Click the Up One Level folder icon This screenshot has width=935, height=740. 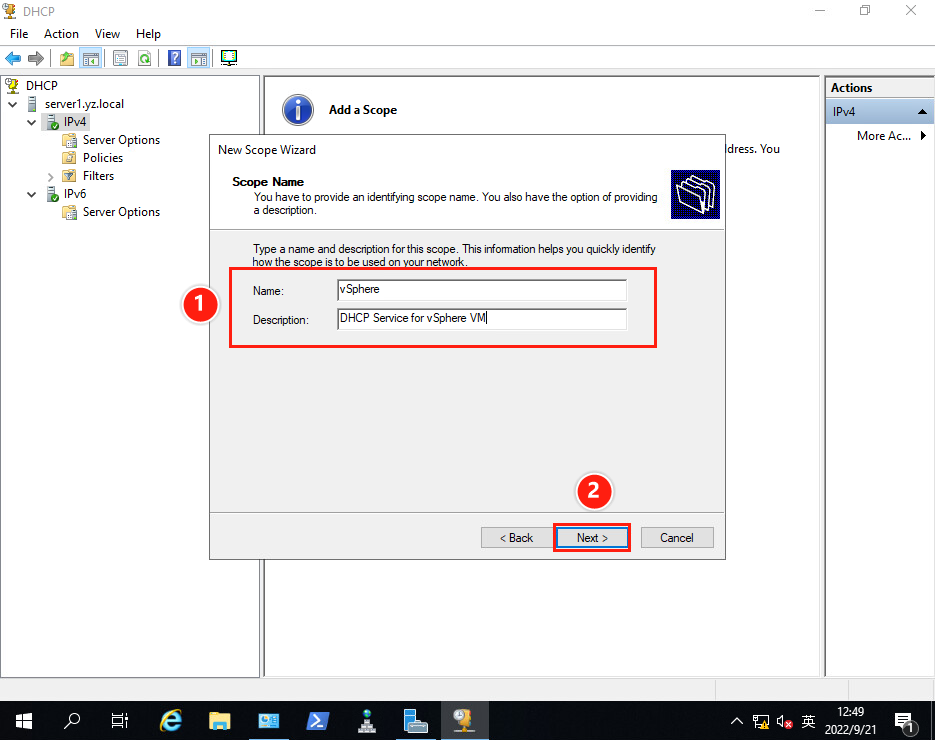[x=67, y=58]
